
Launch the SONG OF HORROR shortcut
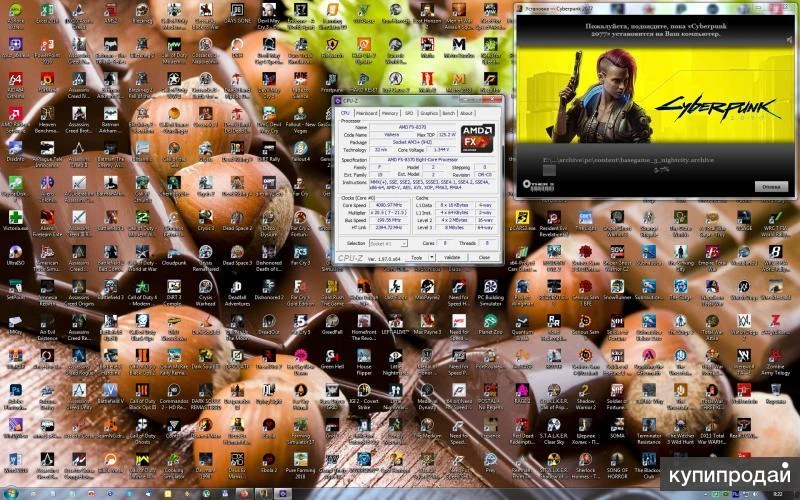click(617, 463)
